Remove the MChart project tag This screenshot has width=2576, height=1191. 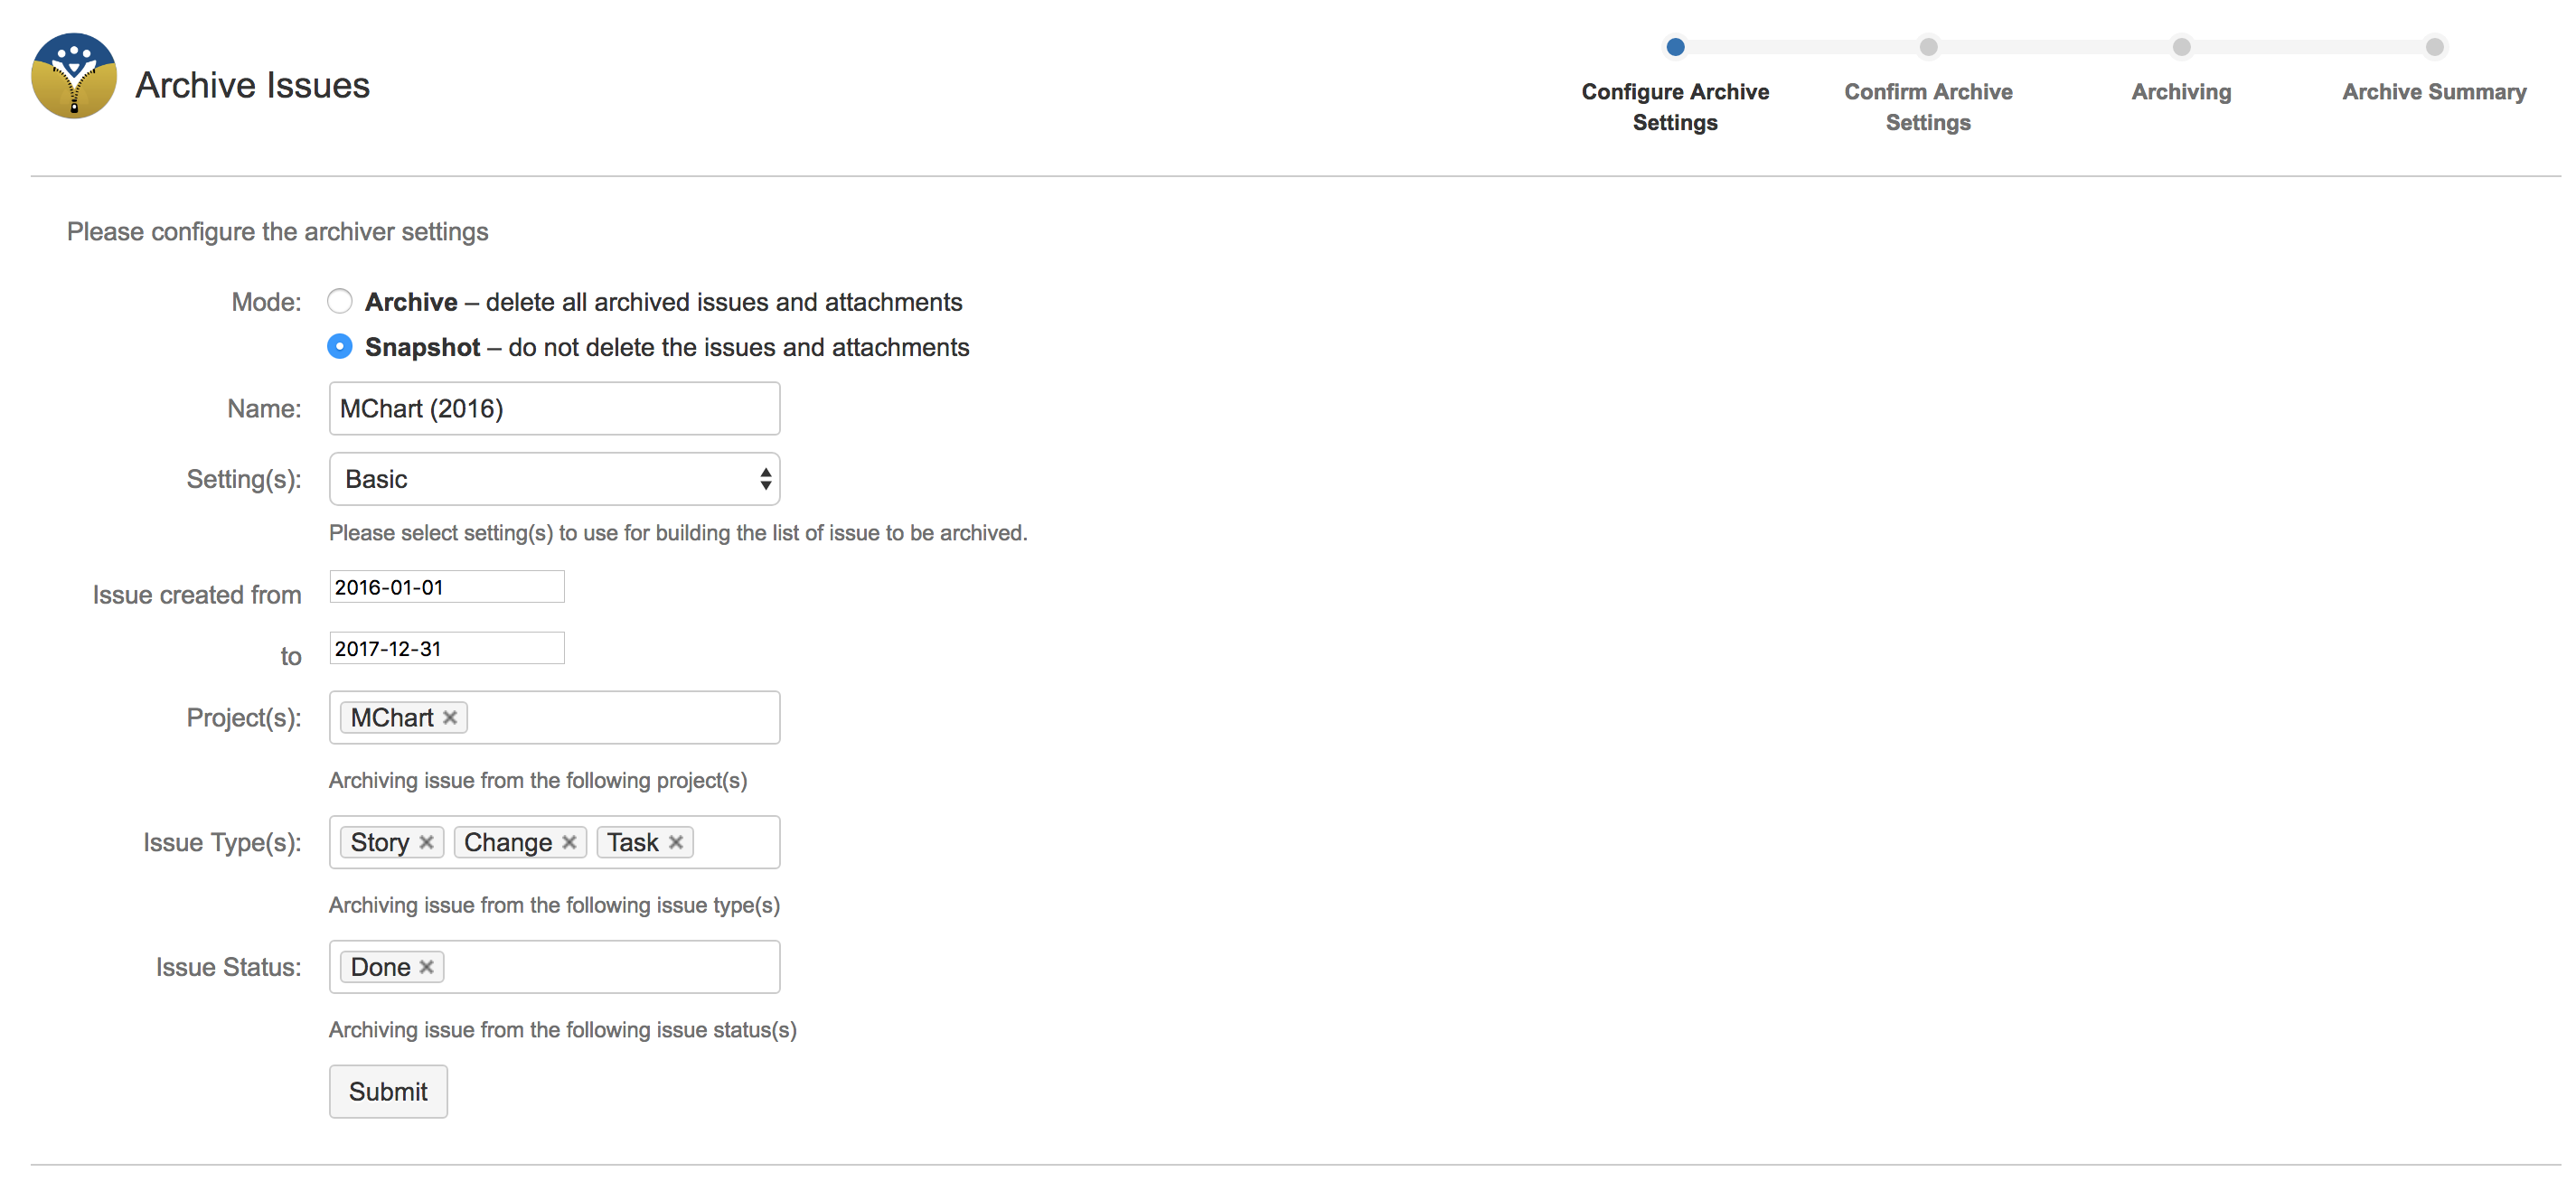[450, 718]
